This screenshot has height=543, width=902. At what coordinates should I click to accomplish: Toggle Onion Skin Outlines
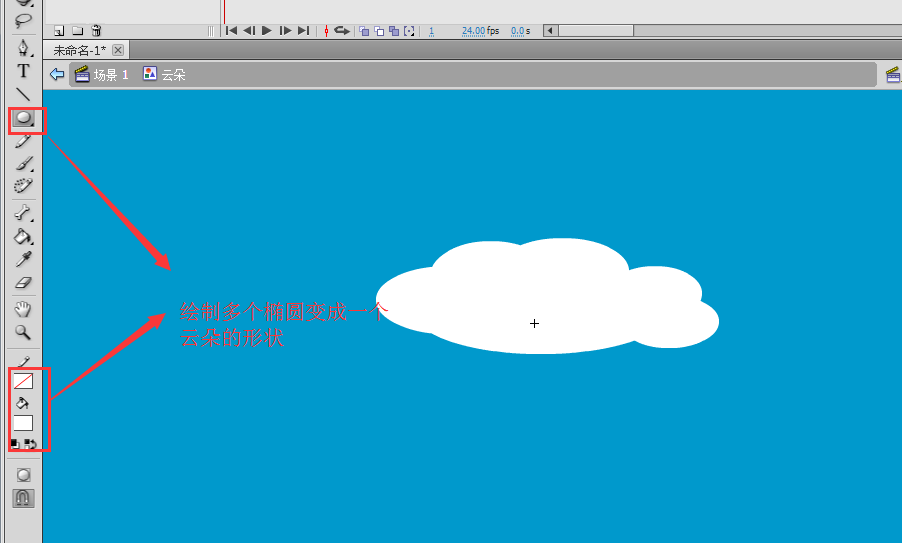coord(379,31)
